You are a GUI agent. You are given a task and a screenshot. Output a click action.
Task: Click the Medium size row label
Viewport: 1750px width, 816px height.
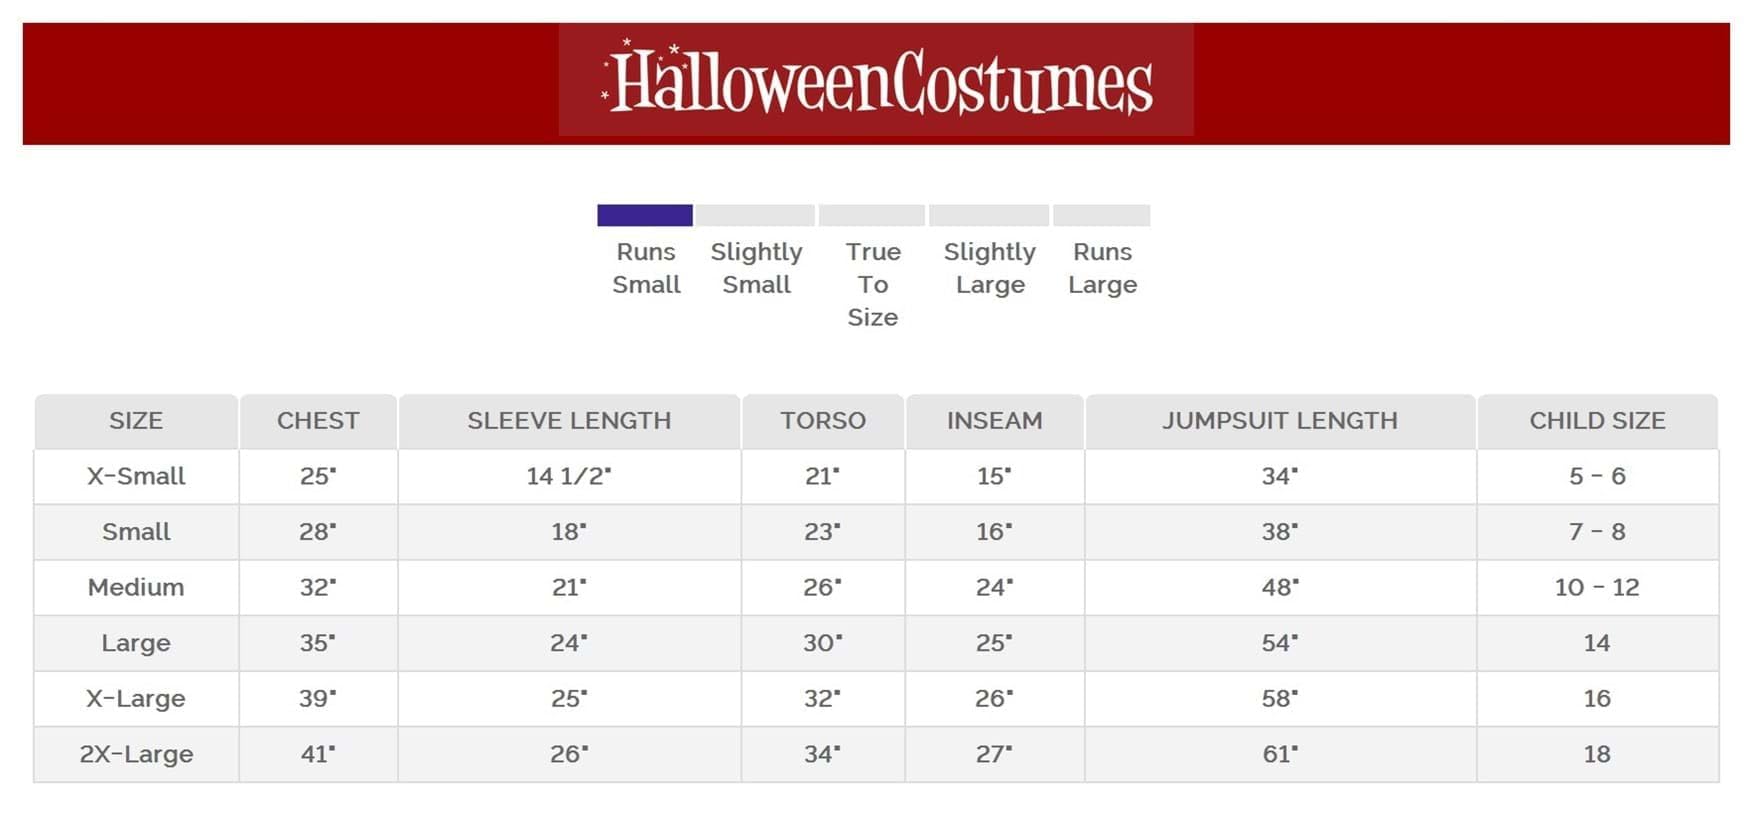click(x=136, y=587)
